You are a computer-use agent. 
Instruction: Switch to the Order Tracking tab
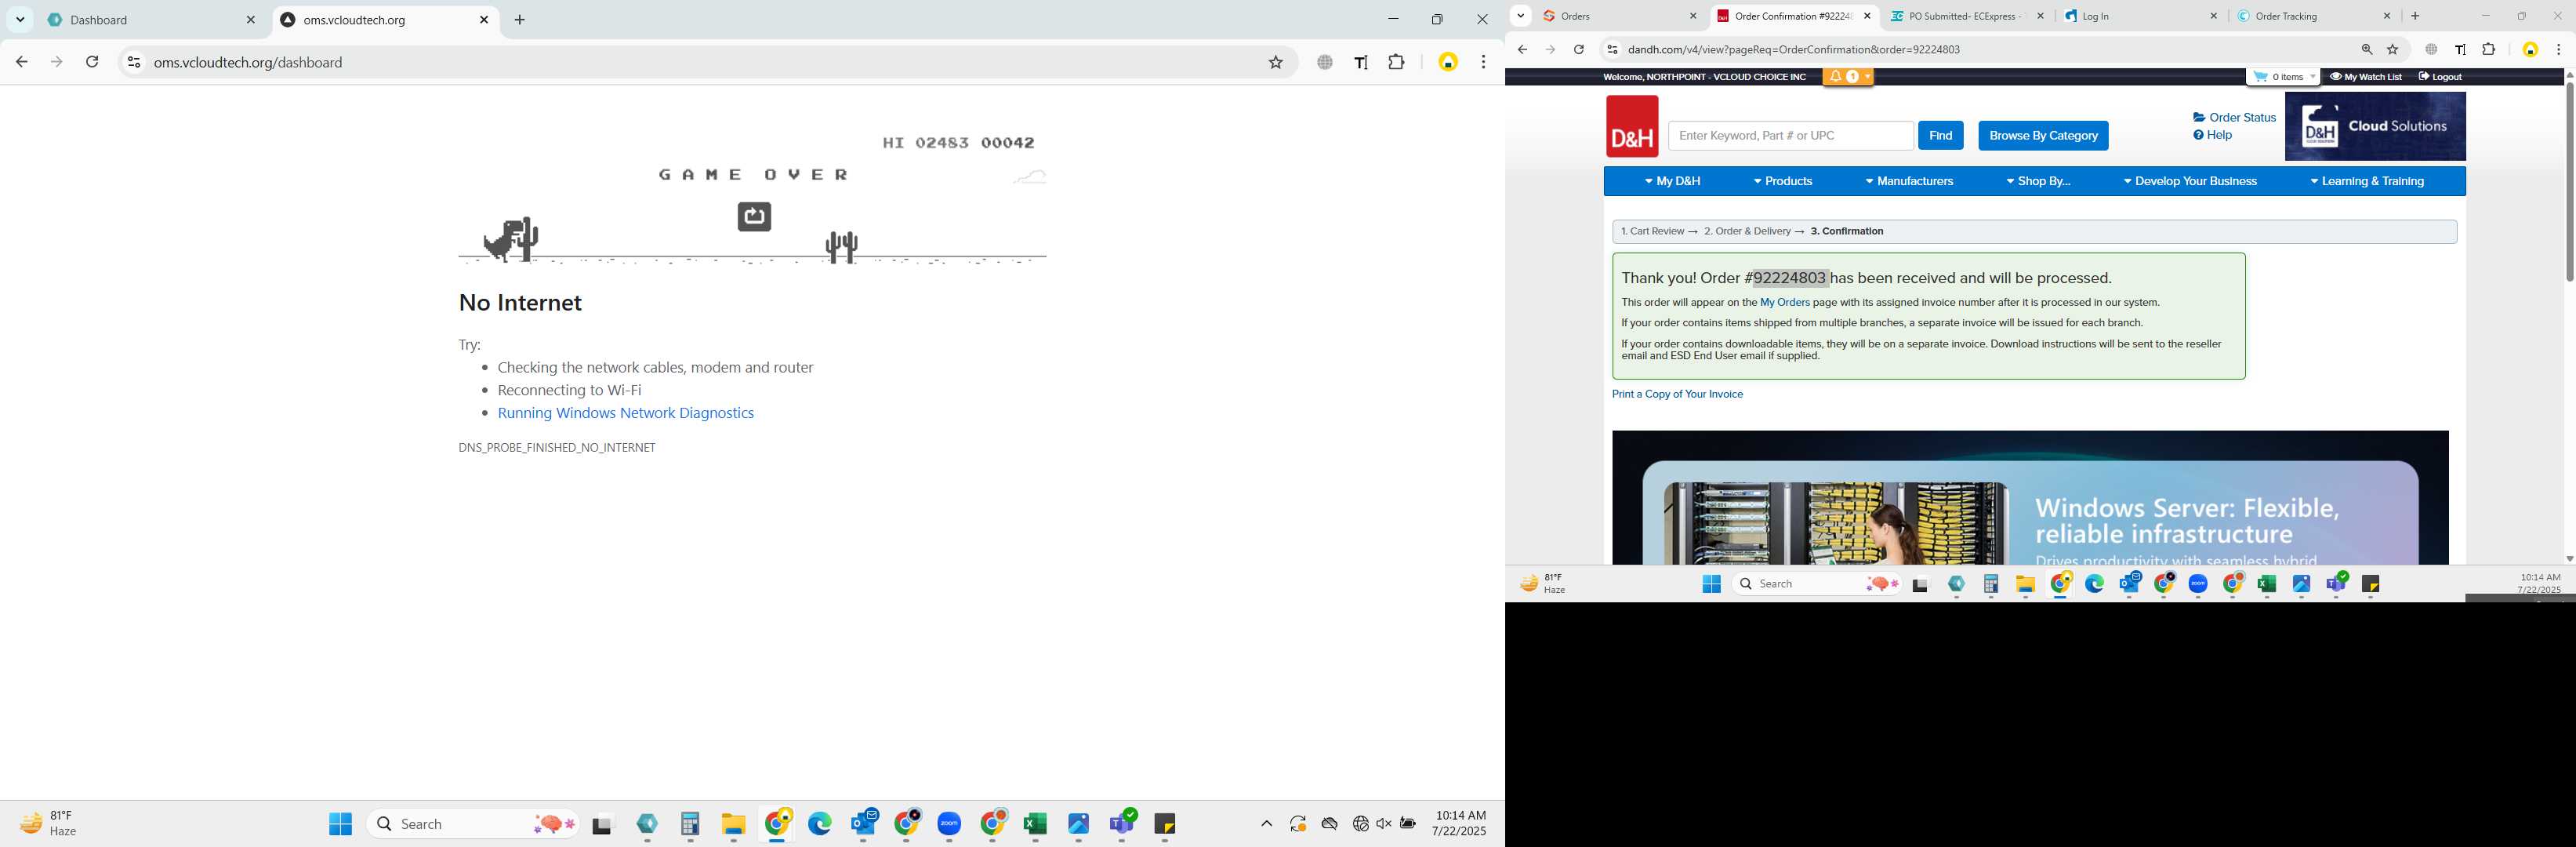[2313, 16]
